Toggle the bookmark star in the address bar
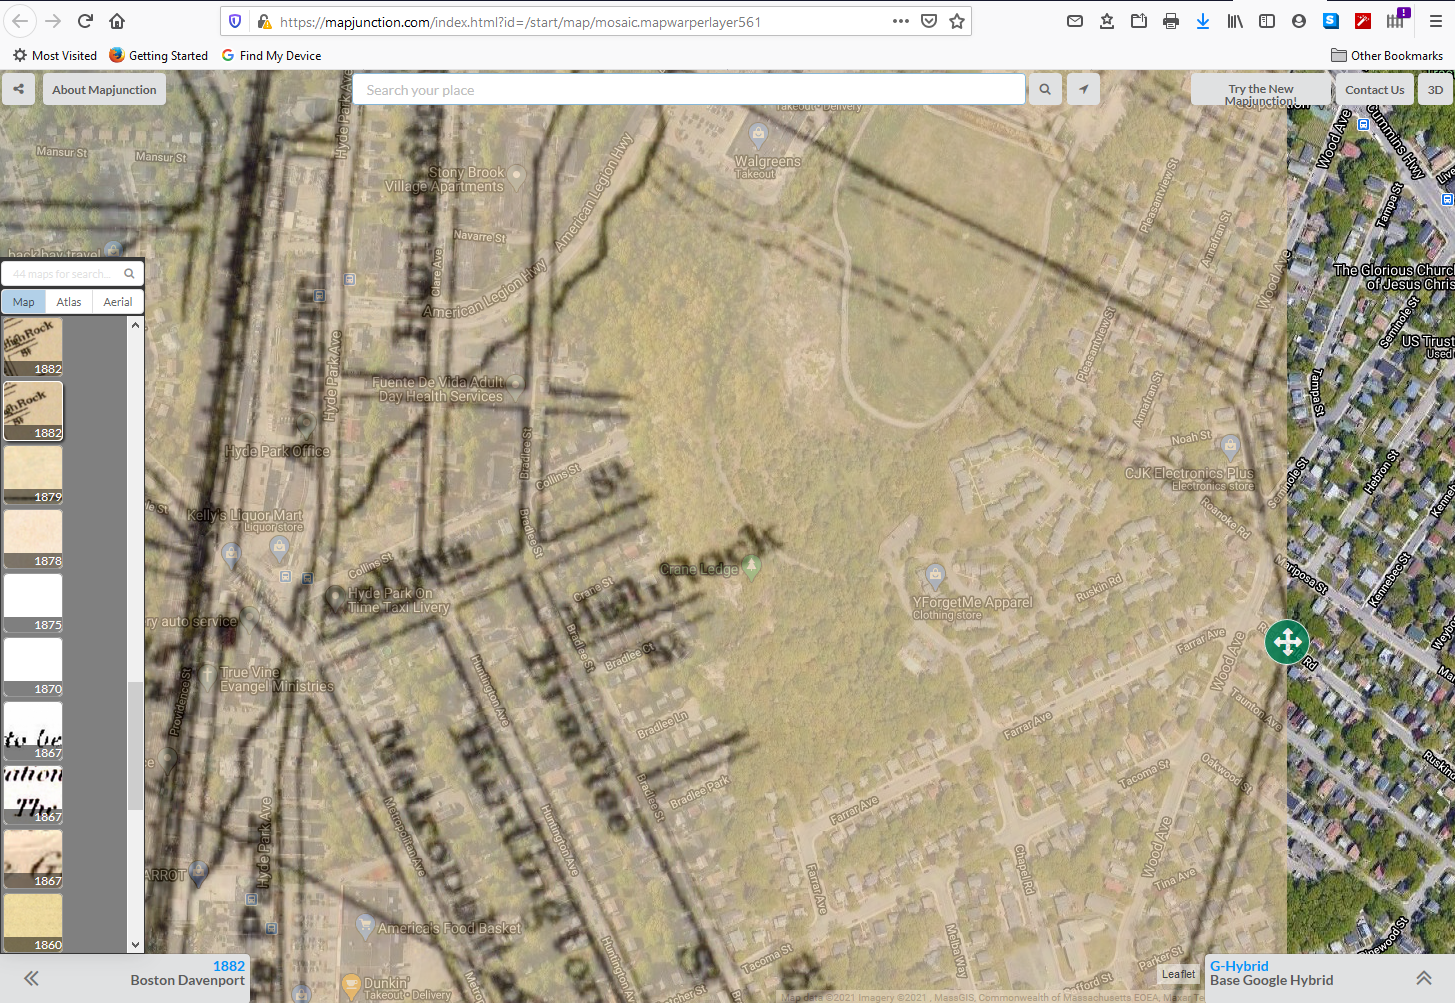 (957, 20)
